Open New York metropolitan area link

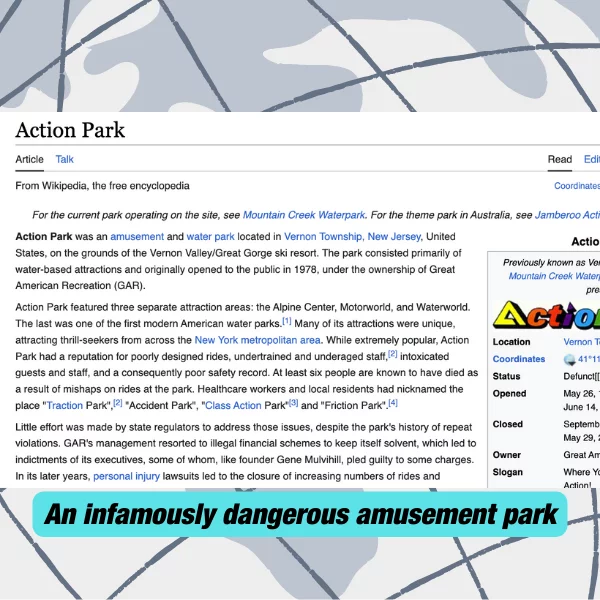tap(258, 340)
